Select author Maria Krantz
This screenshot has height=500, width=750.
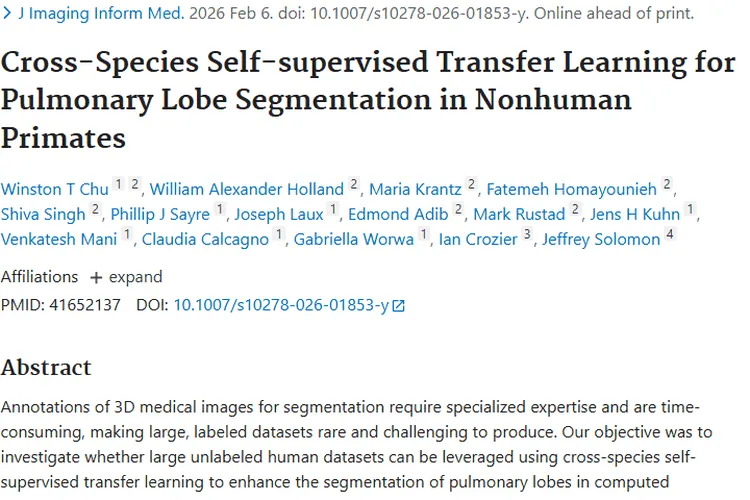point(415,189)
